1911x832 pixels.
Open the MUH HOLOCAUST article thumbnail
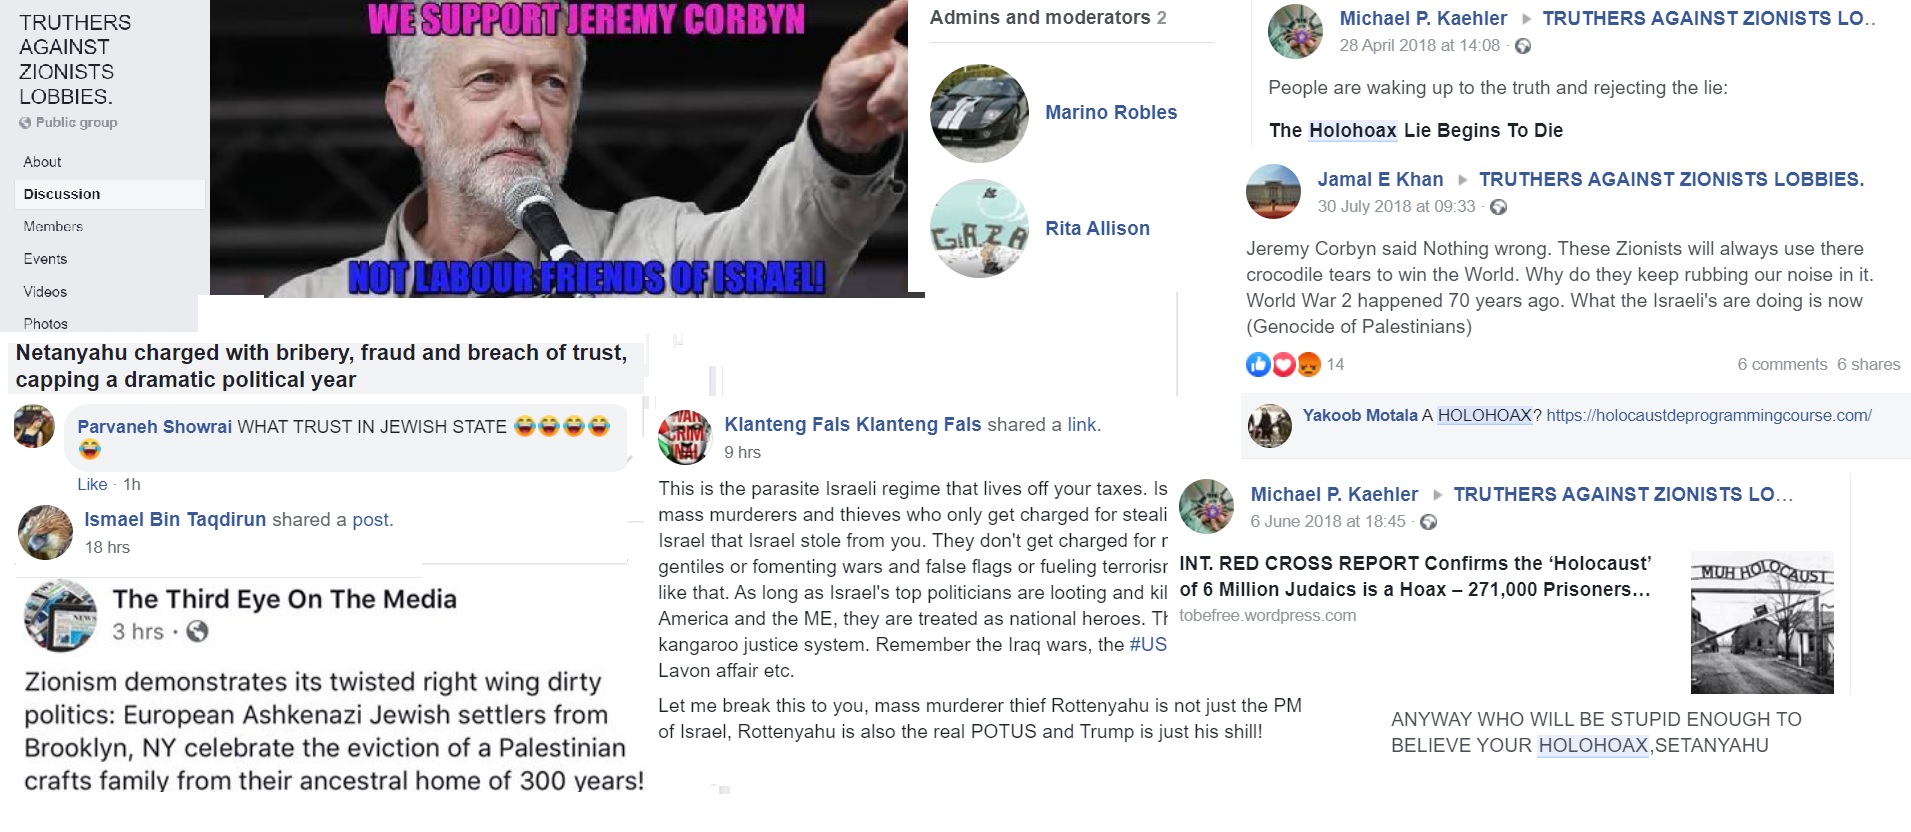click(x=1762, y=622)
